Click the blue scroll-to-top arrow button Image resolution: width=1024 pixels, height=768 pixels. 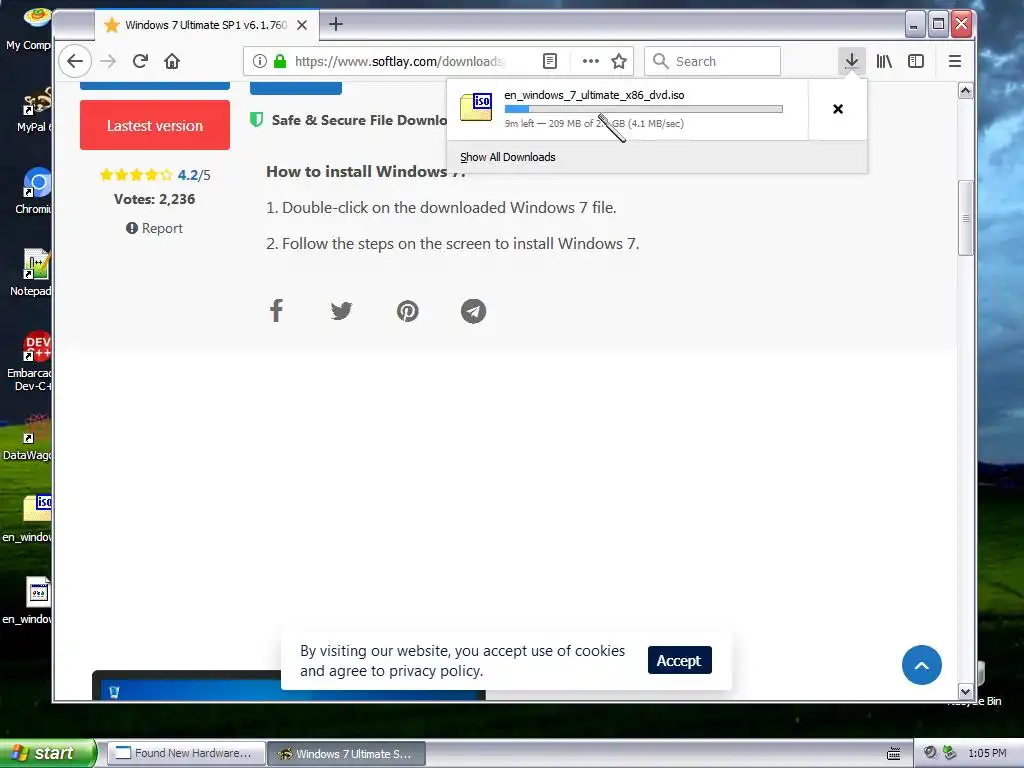(921, 665)
